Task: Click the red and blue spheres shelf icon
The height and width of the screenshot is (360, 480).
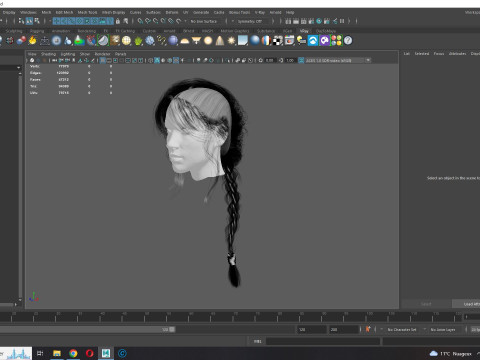Action: [x=21, y=41]
